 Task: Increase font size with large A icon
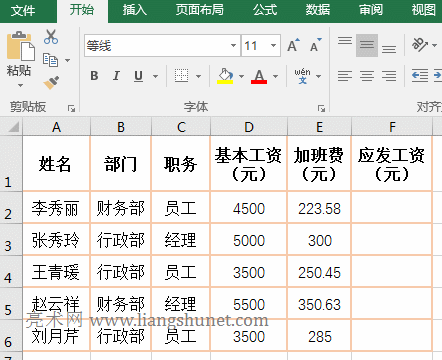tap(293, 45)
